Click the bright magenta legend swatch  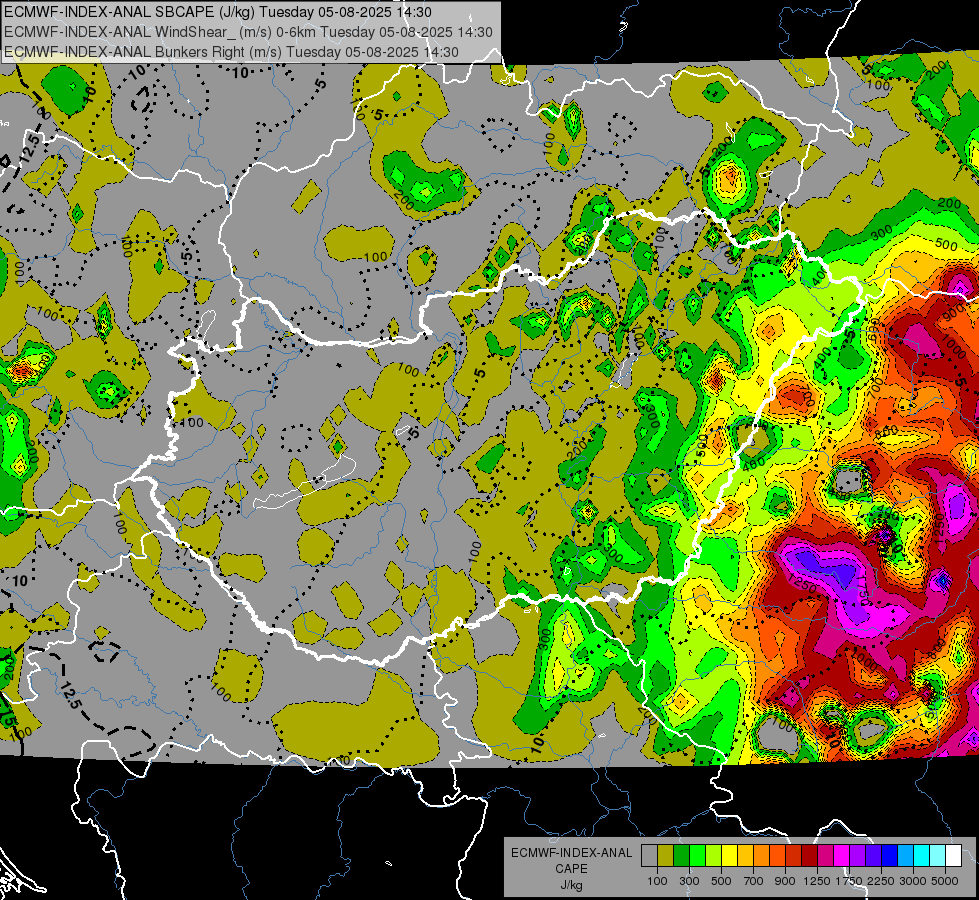point(842,855)
